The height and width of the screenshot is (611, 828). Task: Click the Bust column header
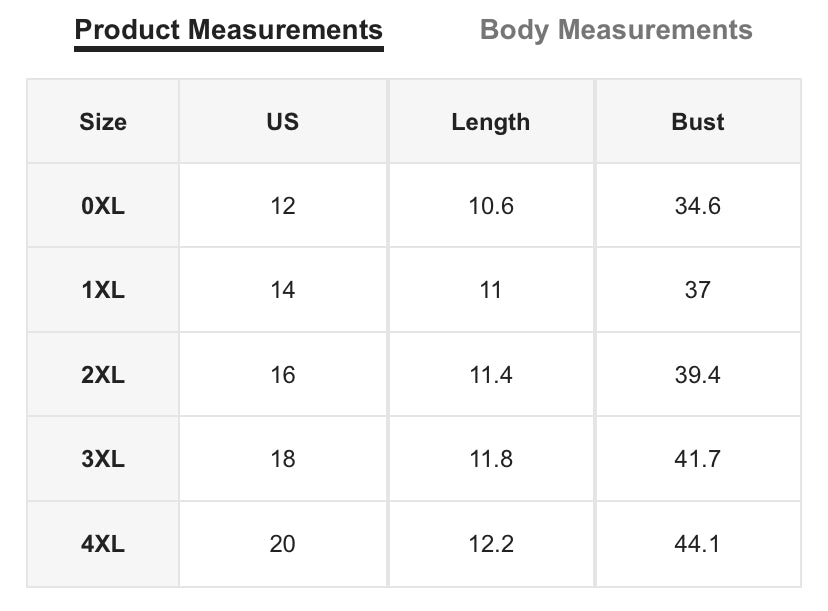[x=698, y=121]
